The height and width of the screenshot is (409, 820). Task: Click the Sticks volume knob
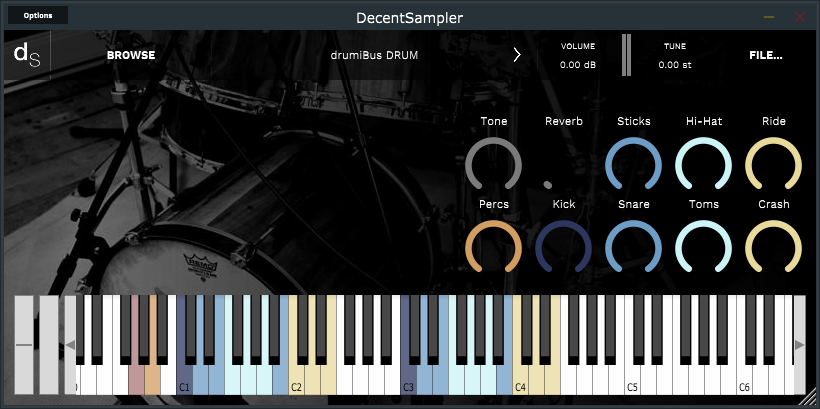pos(634,164)
